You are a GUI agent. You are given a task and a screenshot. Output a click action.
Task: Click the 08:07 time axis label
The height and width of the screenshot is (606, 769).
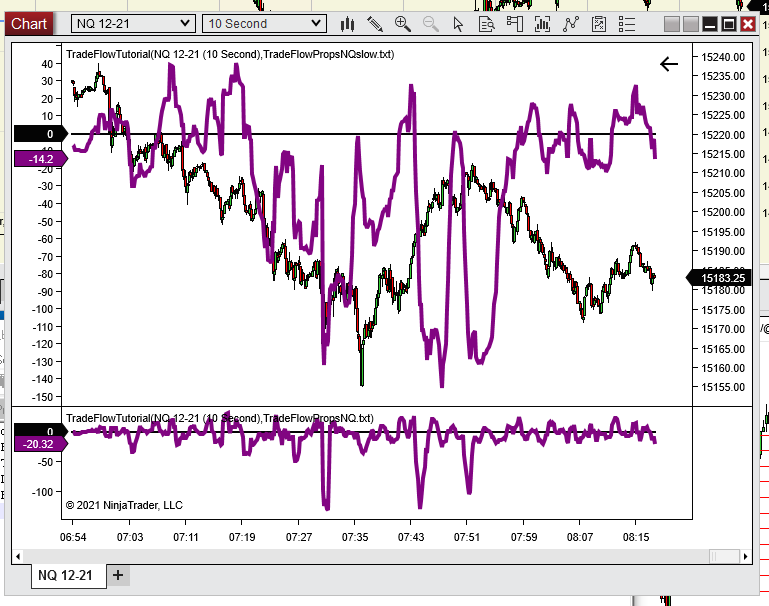pyautogui.click(x=580, y=537)
